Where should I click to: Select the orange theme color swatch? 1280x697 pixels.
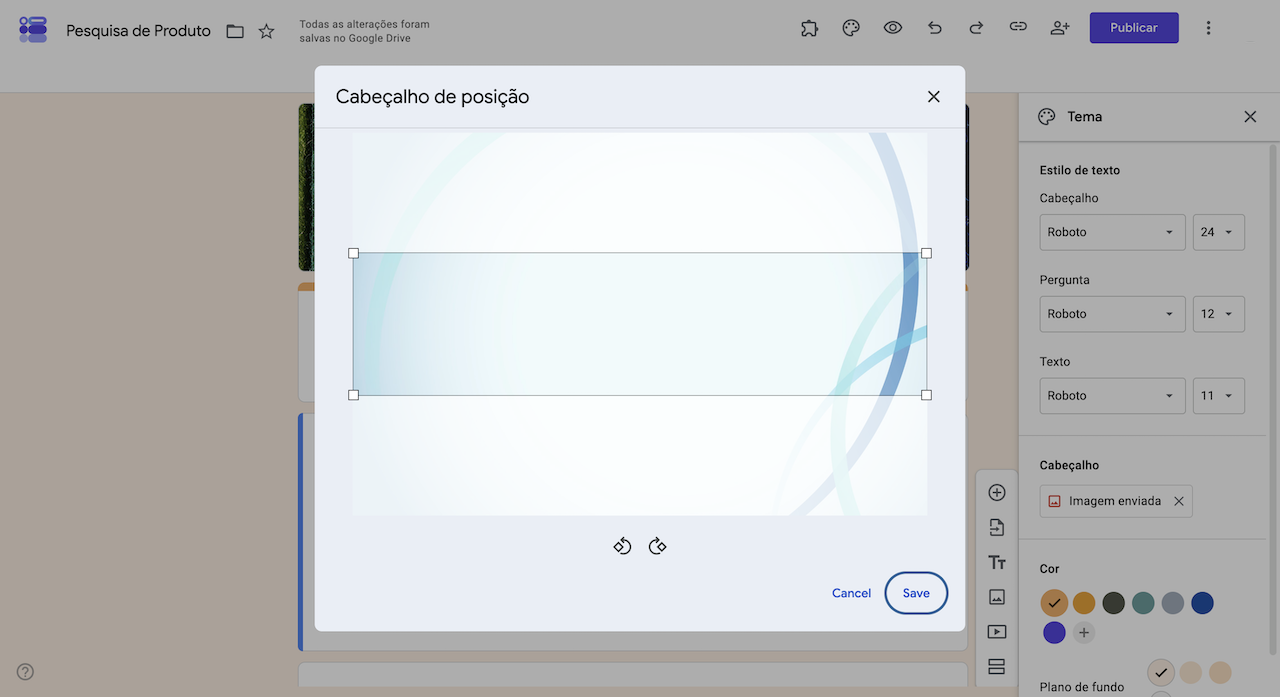pos(1084,603)
